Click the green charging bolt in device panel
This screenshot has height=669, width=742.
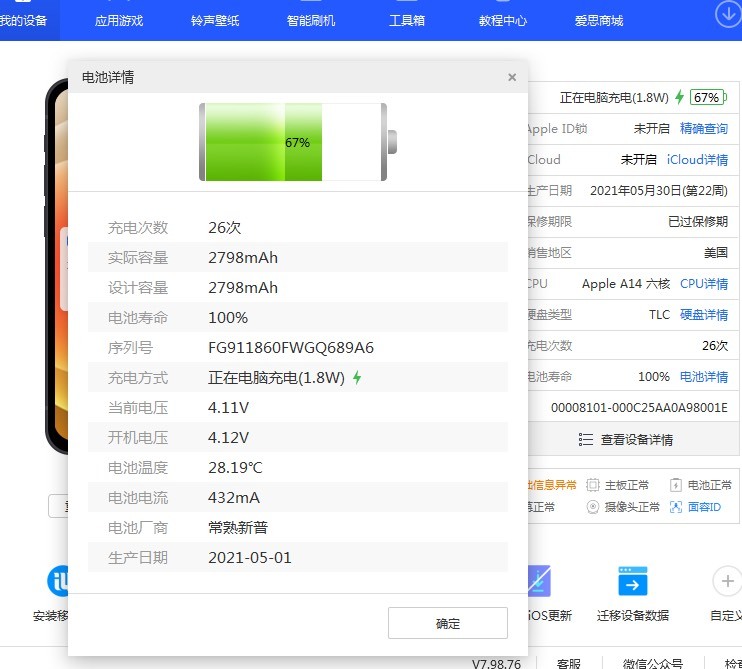pos(680,97)
